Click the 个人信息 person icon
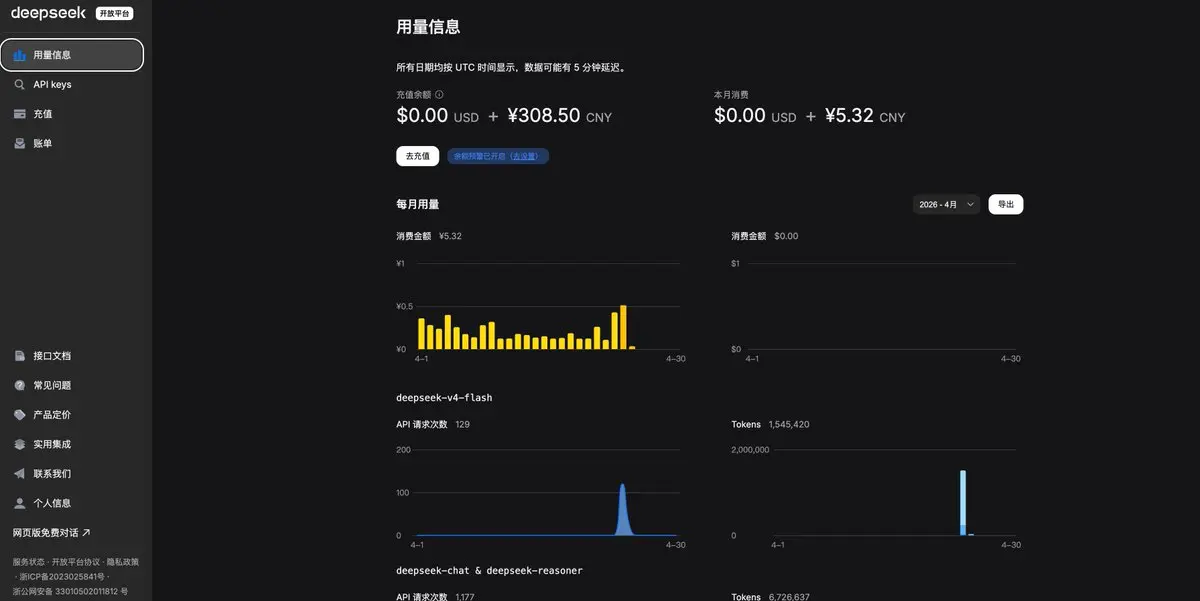Viewport: 1200px width, 601px height. [x=20, y=503]
